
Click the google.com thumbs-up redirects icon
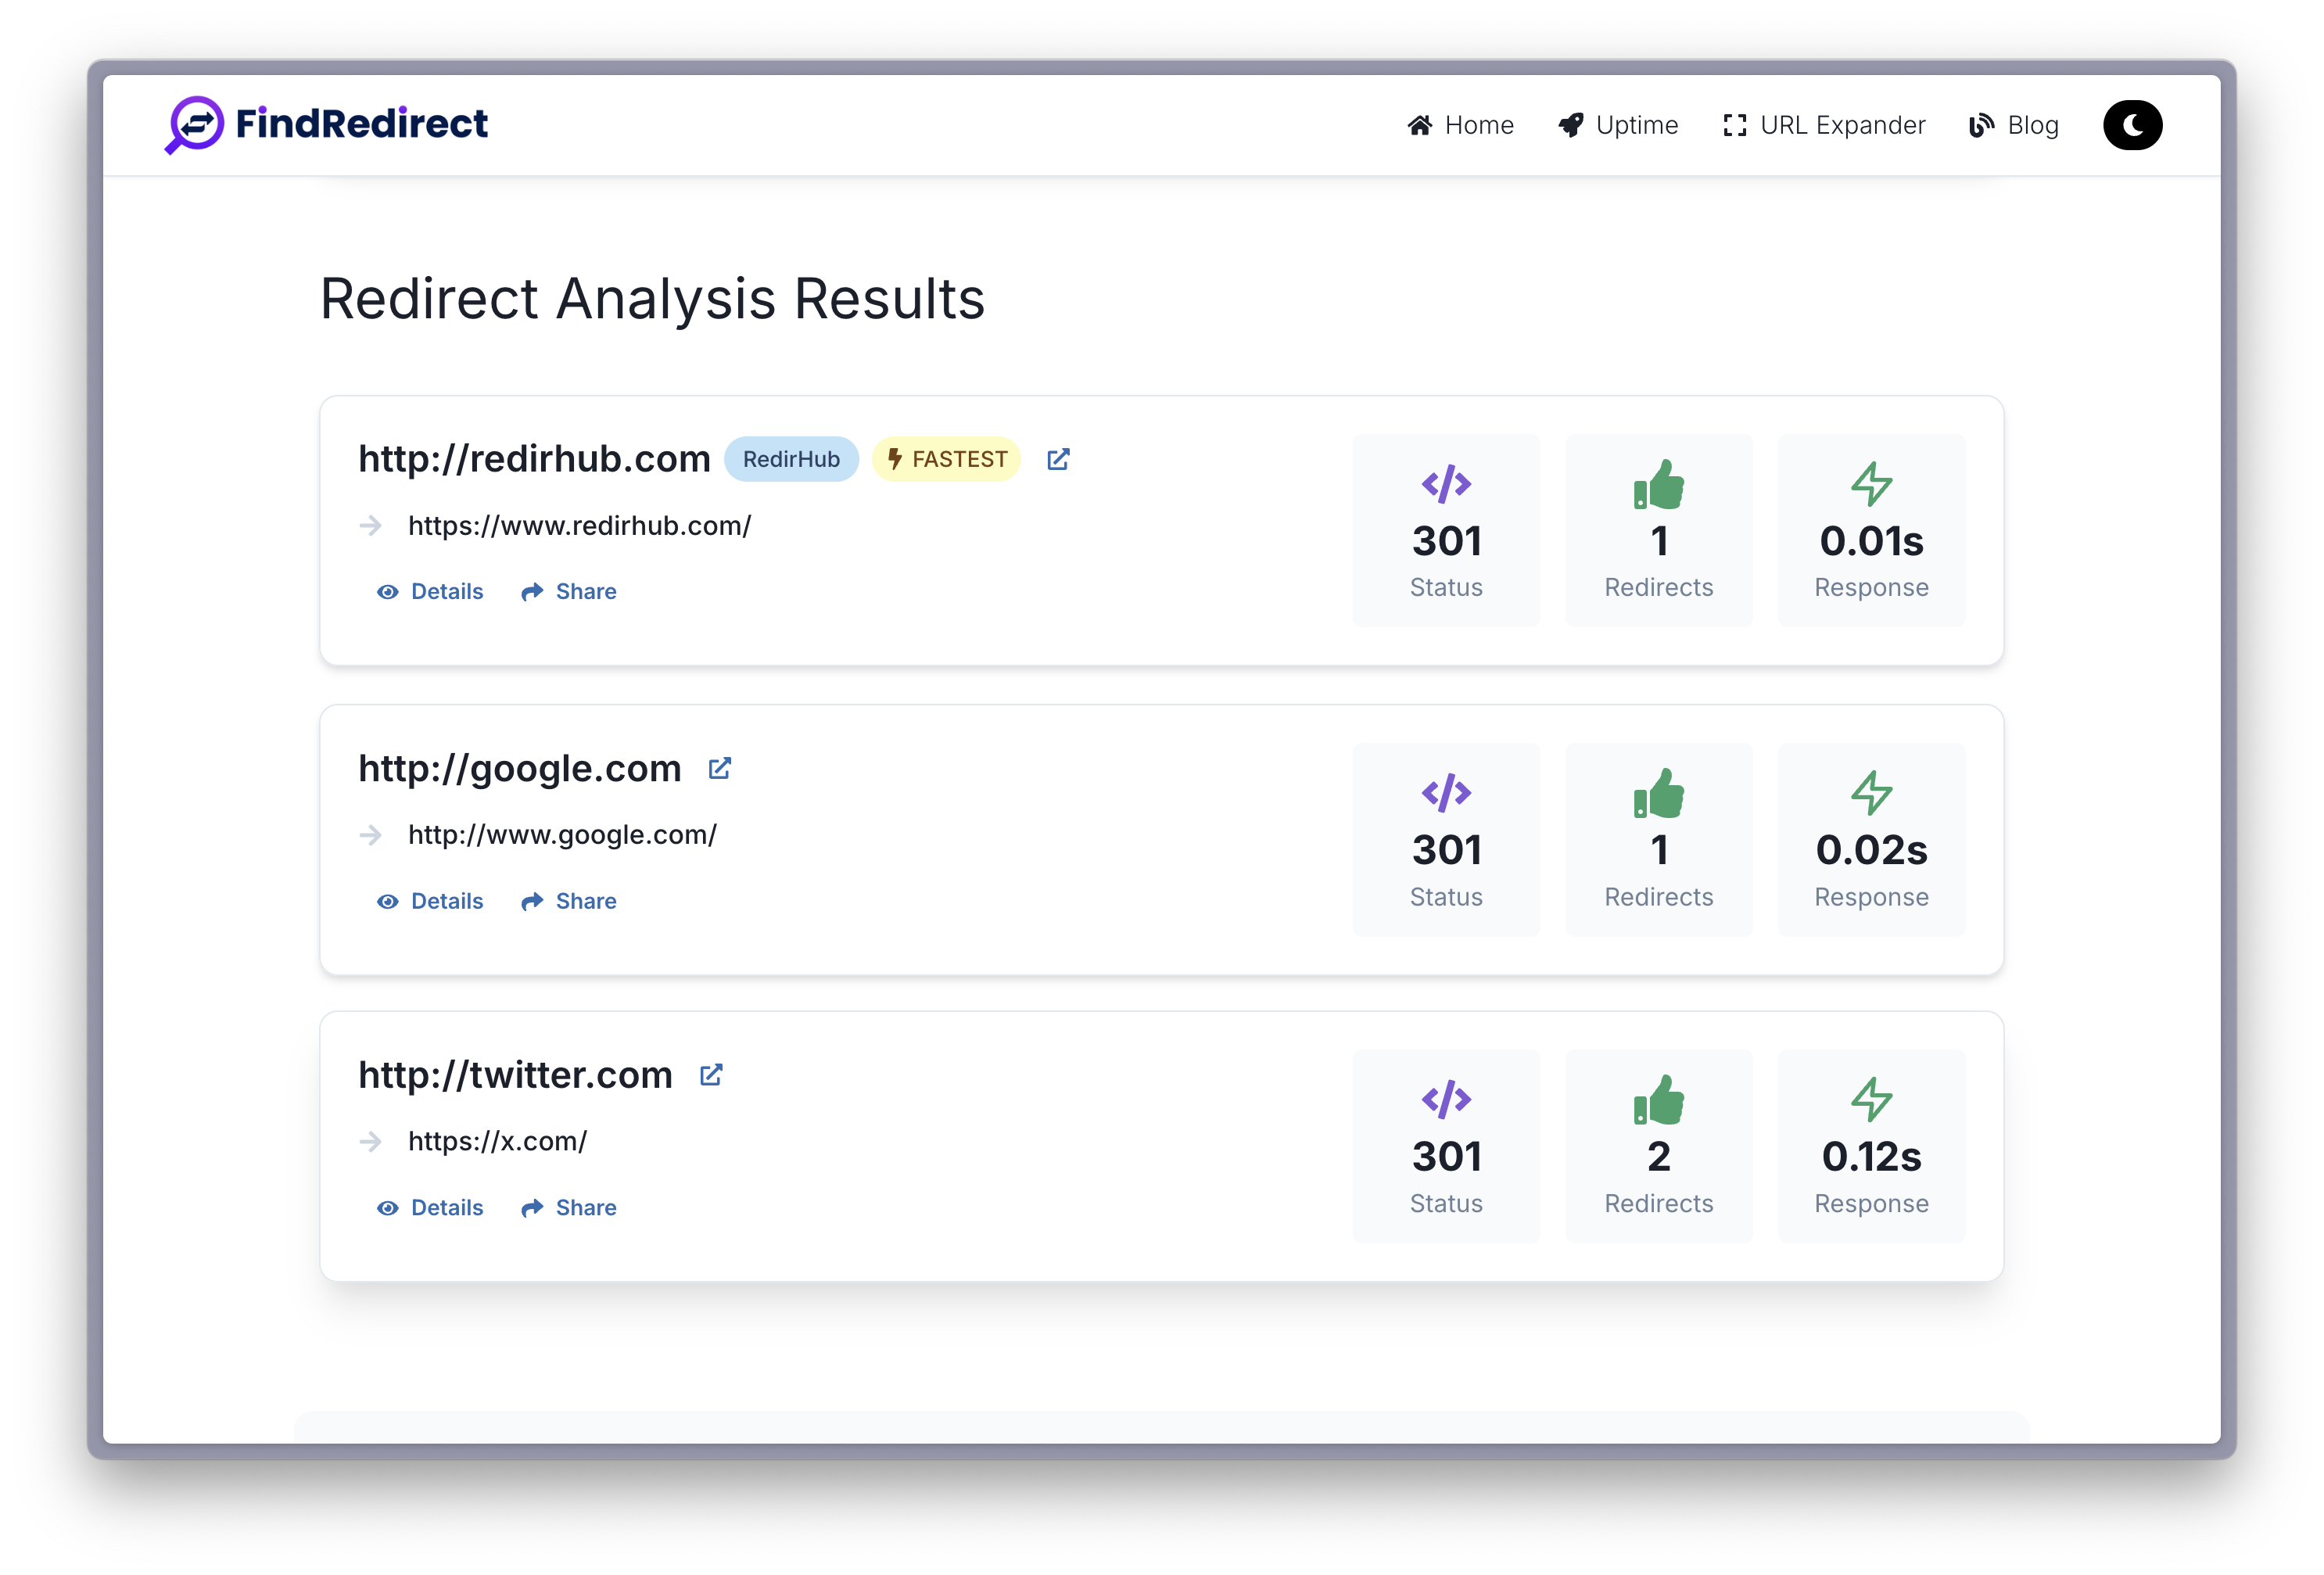(1659, 793)
